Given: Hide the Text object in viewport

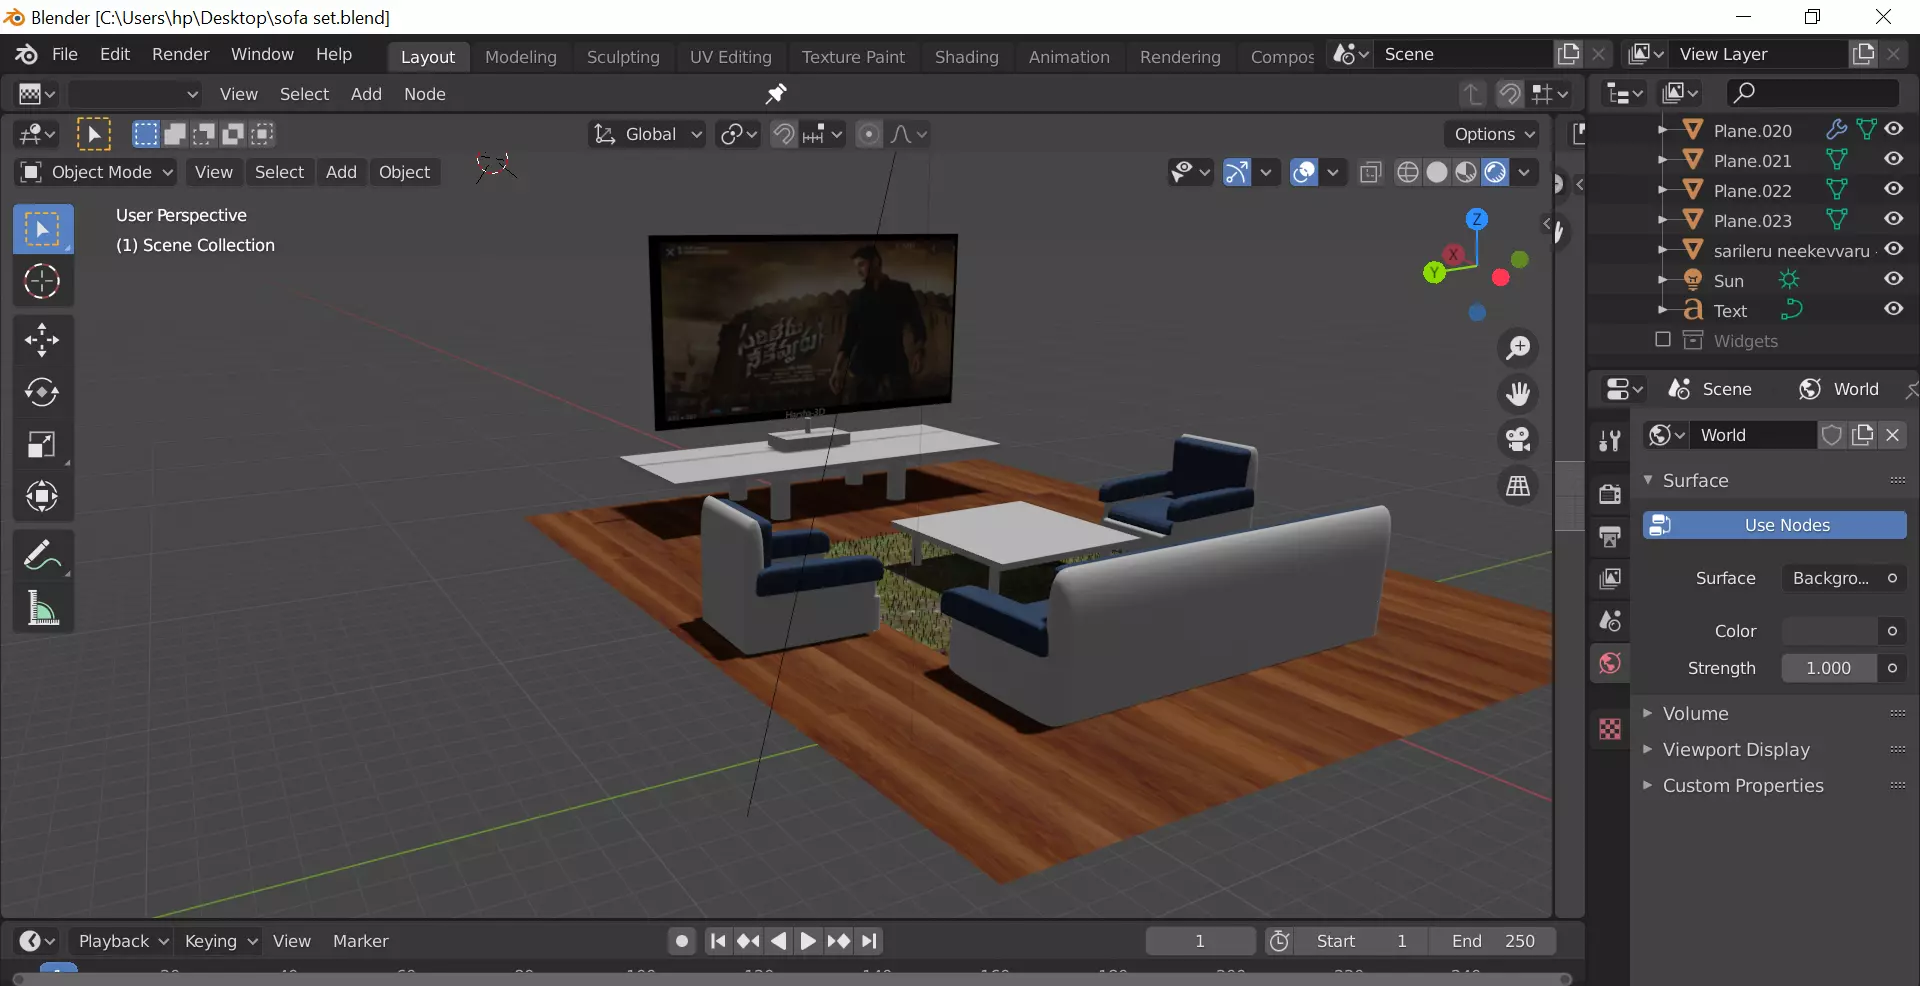Looking at the screenshot, I should 1894,309.
